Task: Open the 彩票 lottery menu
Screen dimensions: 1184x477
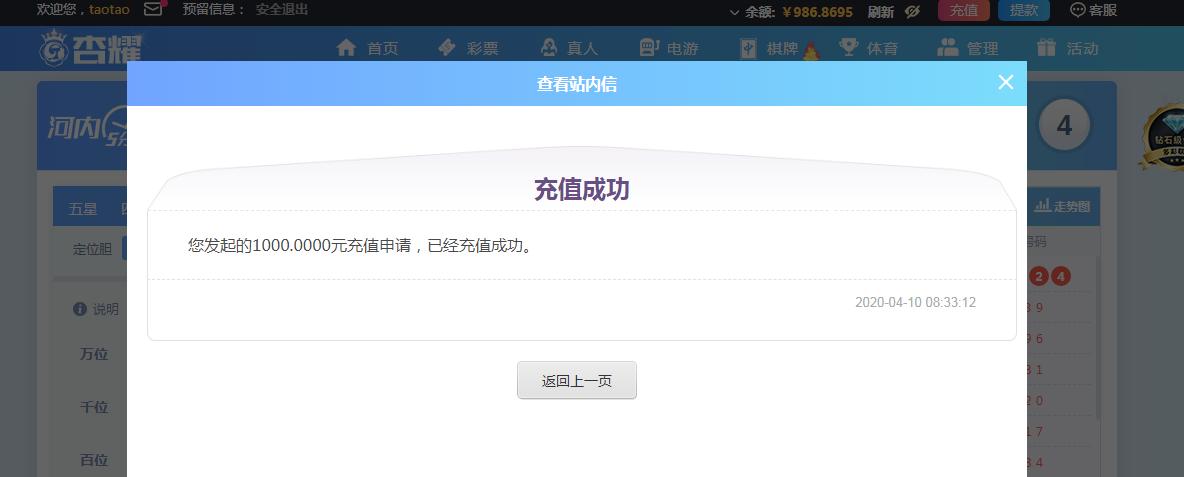Action: pyautogui.click(x=469, y=48)
